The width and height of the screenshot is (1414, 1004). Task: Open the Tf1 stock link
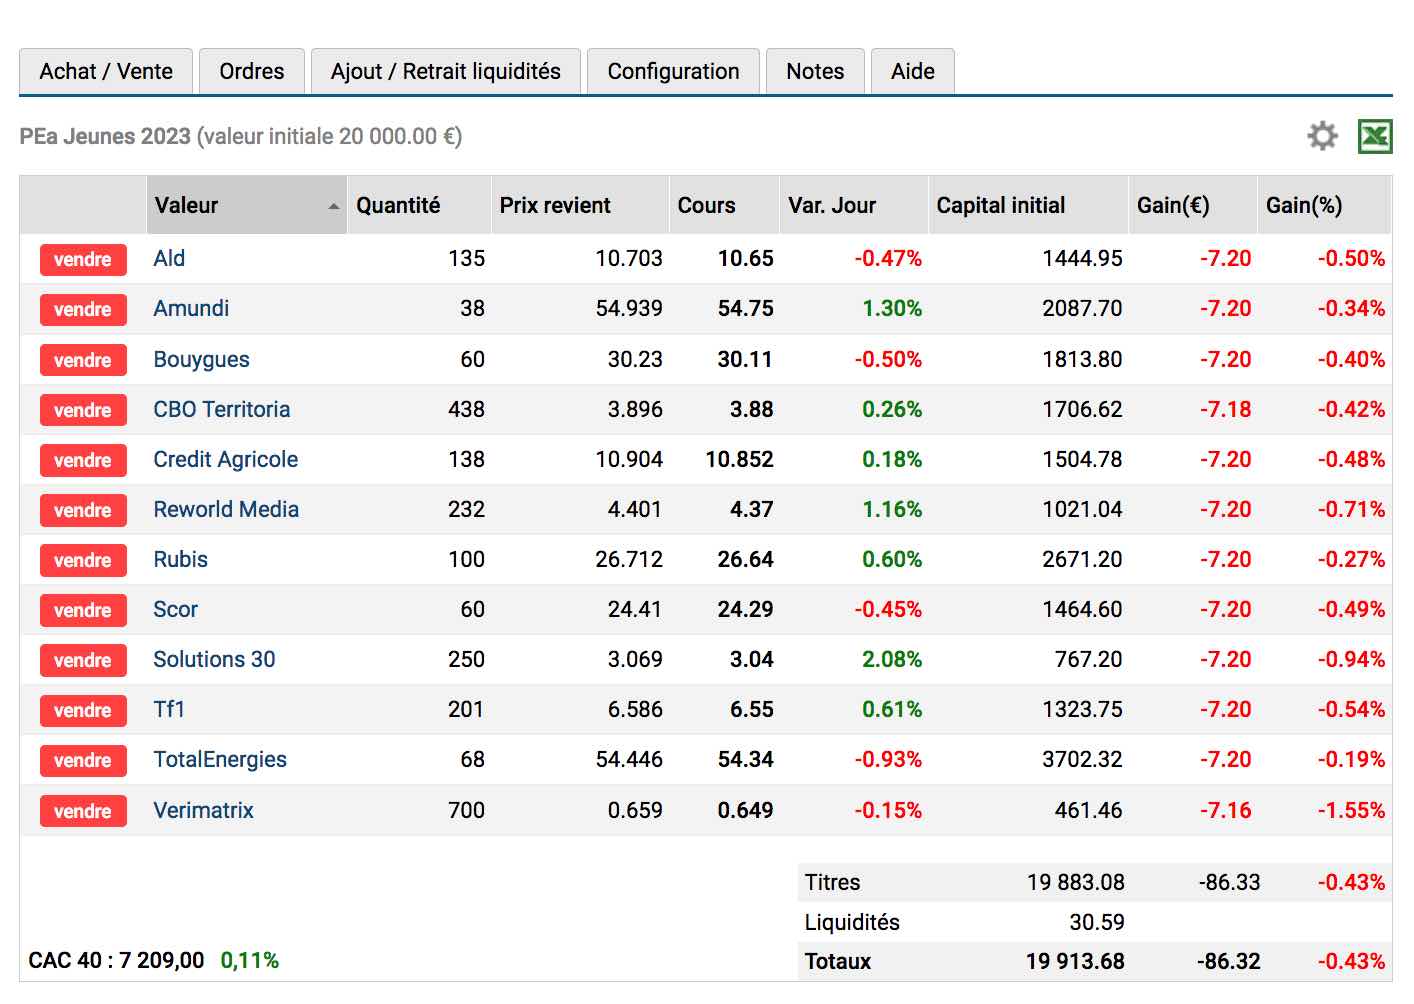(x=169, y=709)
